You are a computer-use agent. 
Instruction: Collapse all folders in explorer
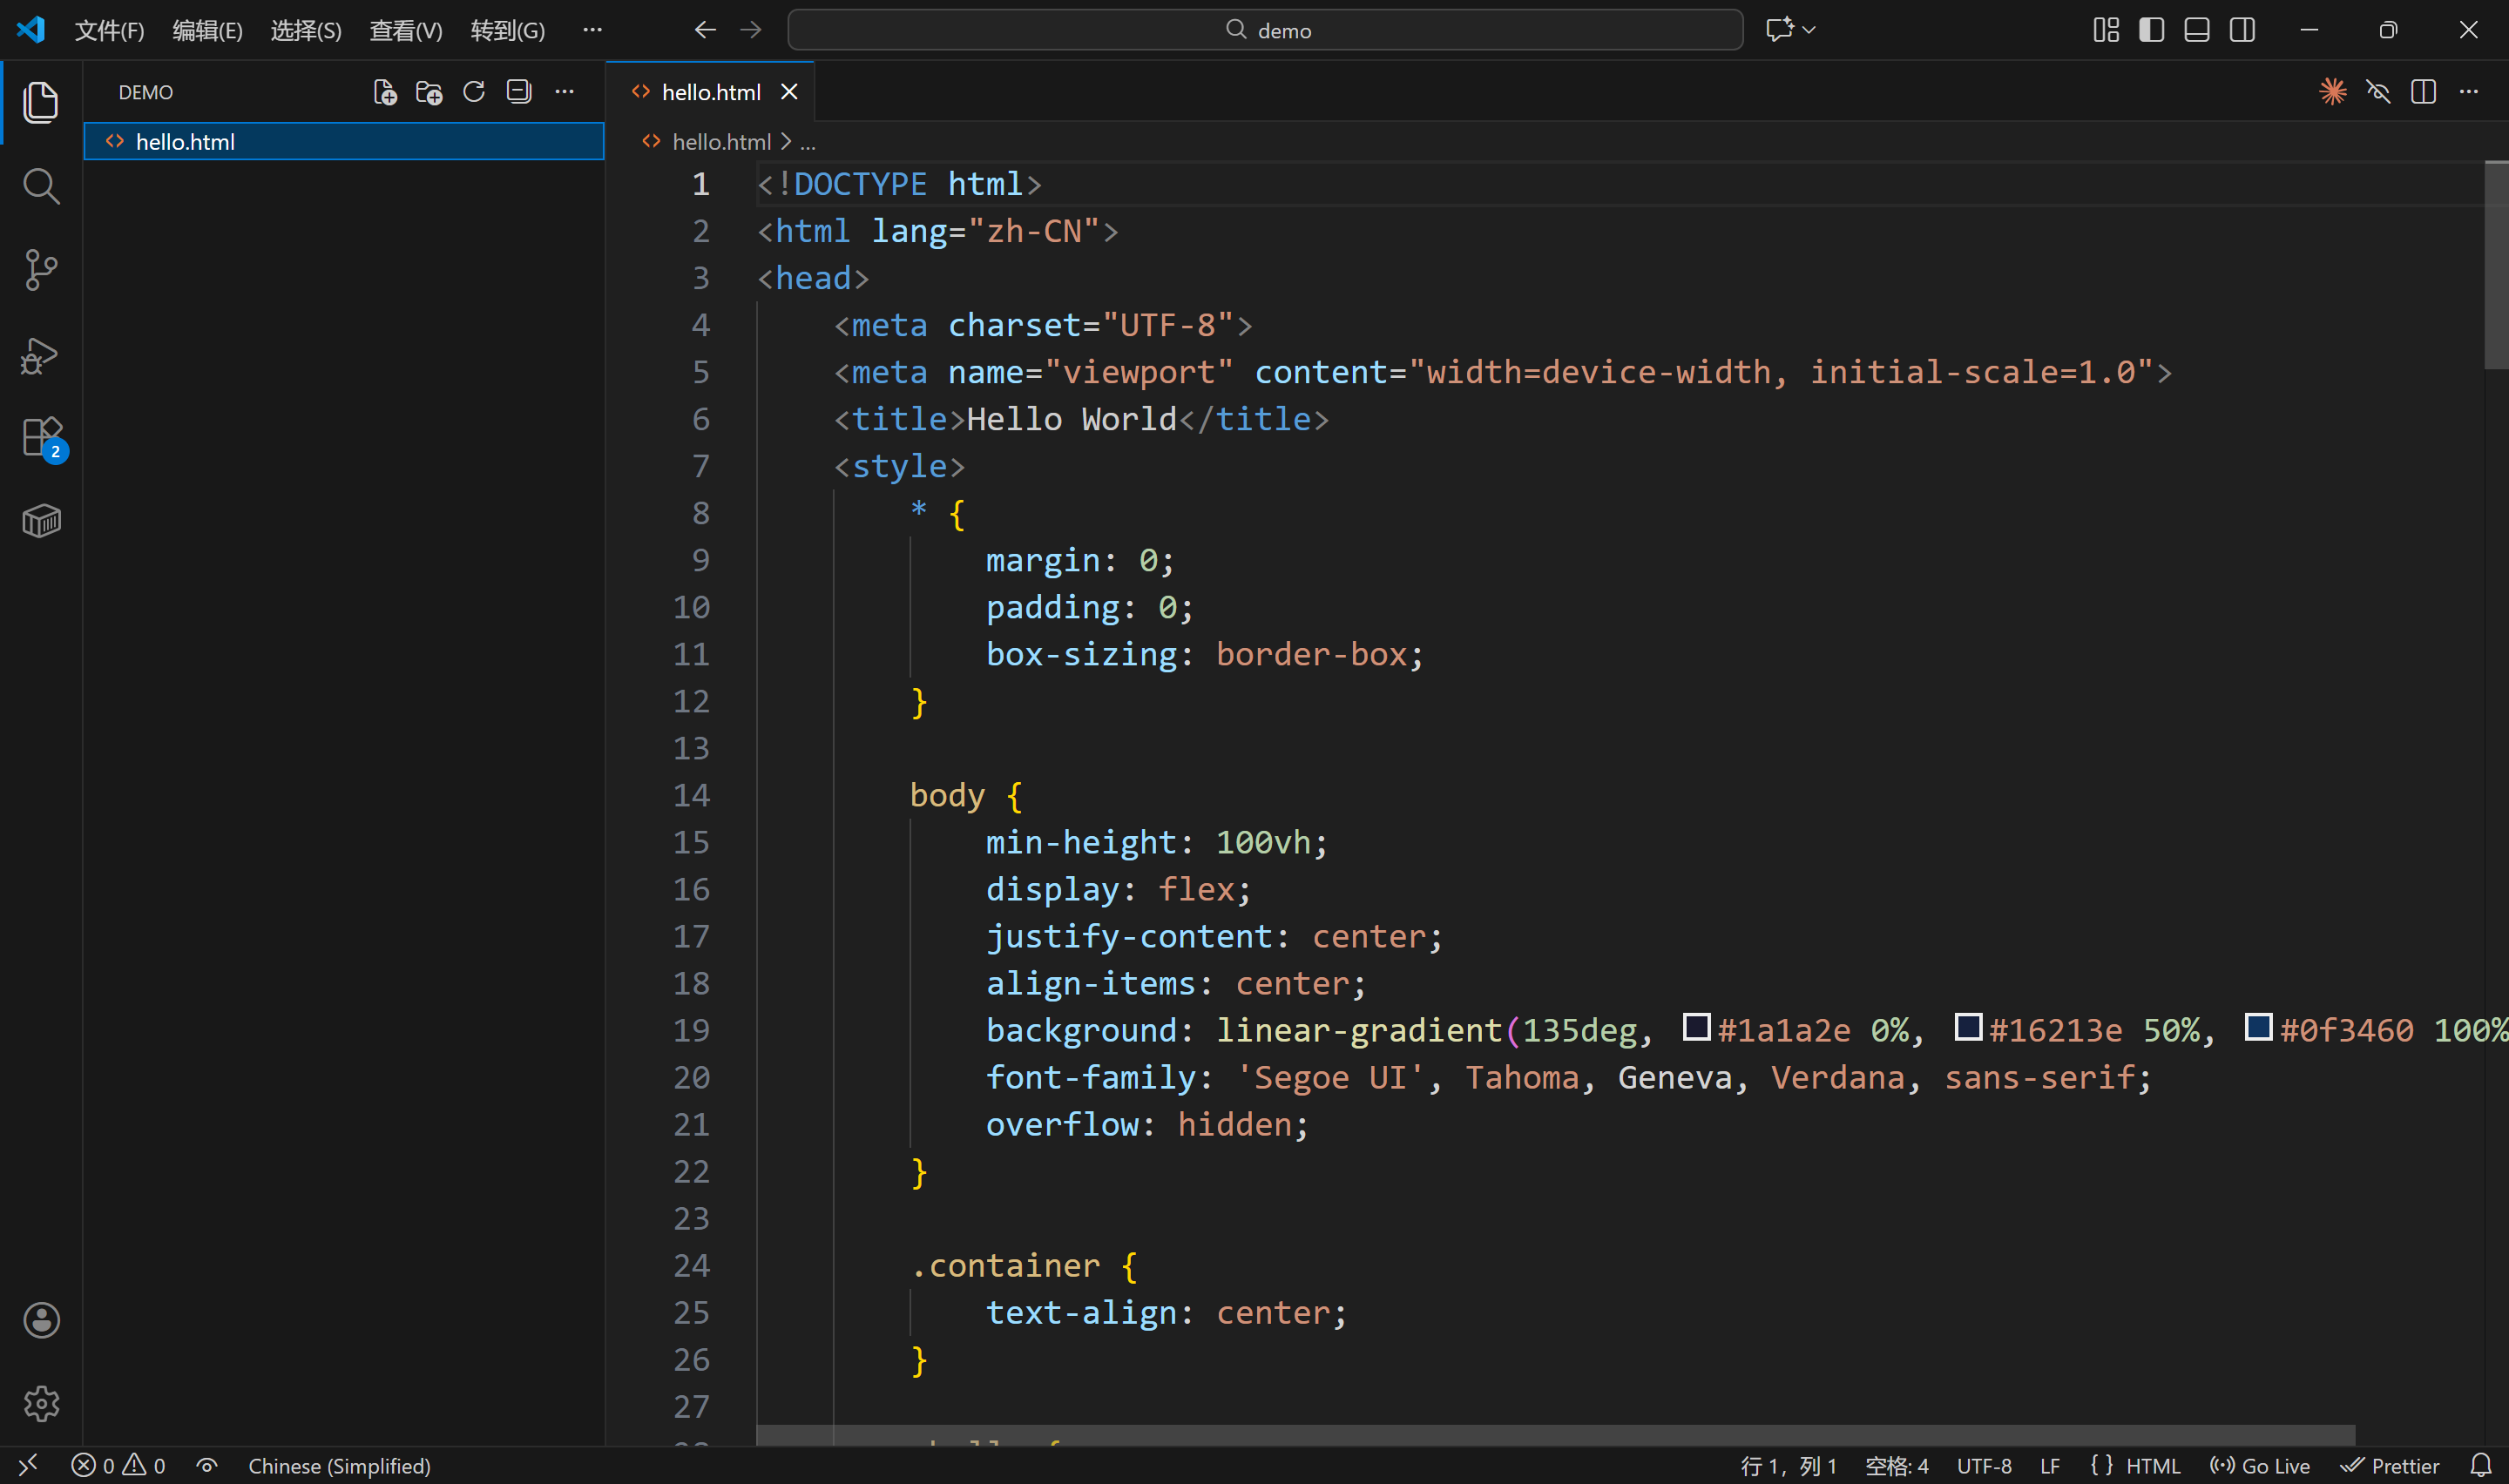coord(519,92)
